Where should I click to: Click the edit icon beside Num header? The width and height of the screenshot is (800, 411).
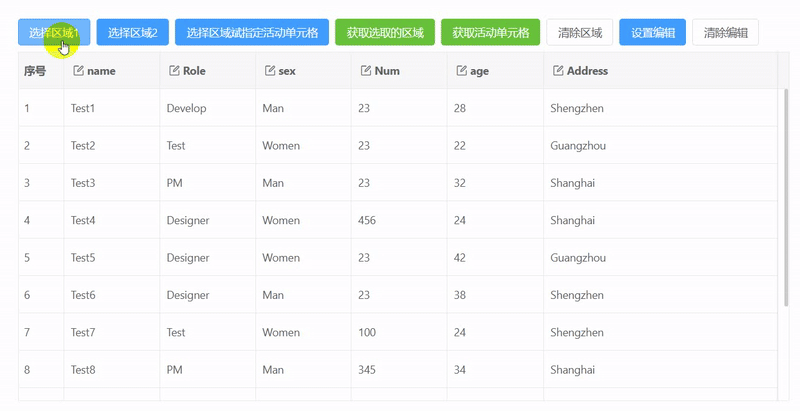[x=366, y=70]
